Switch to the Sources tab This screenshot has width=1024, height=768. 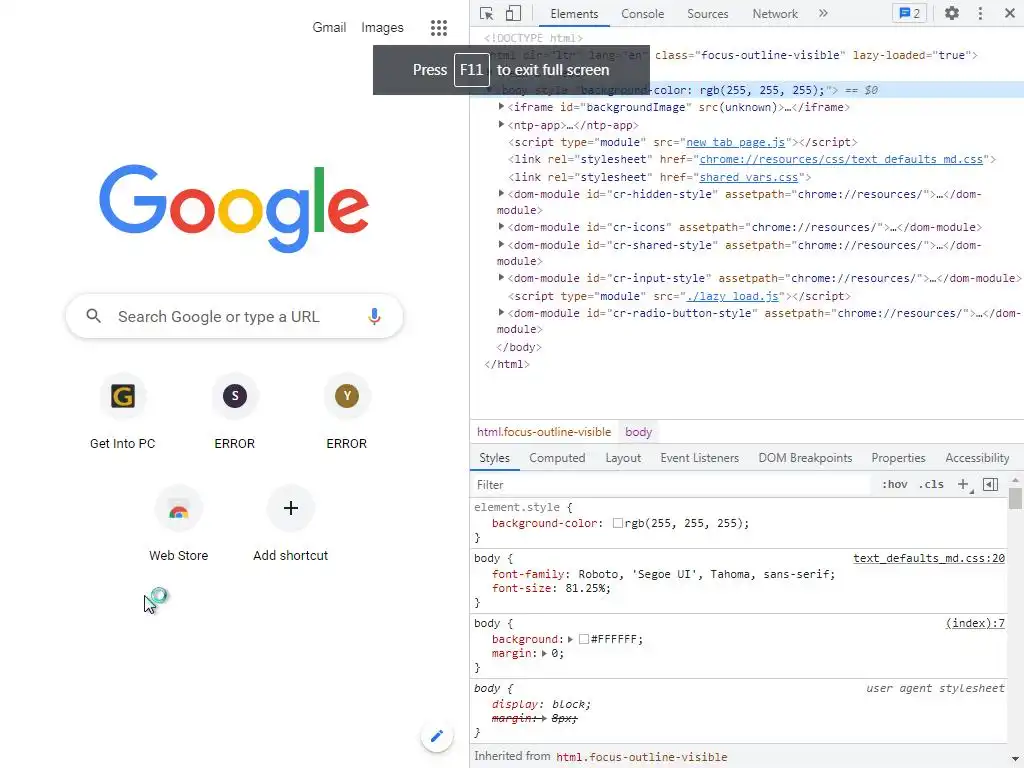(707, 14)
